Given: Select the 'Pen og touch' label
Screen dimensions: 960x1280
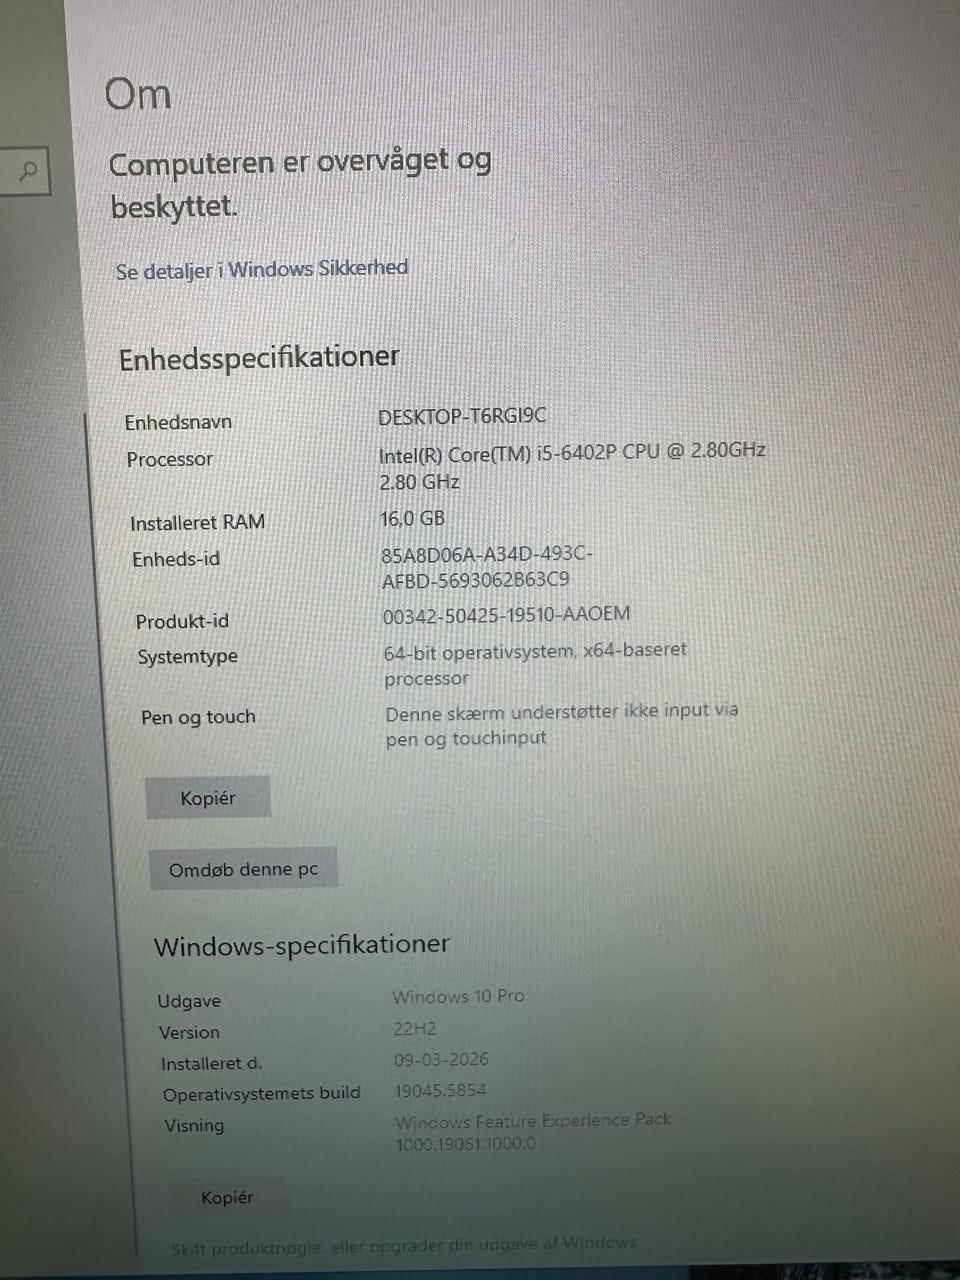Looking at the screenshot, I should 198,717.
